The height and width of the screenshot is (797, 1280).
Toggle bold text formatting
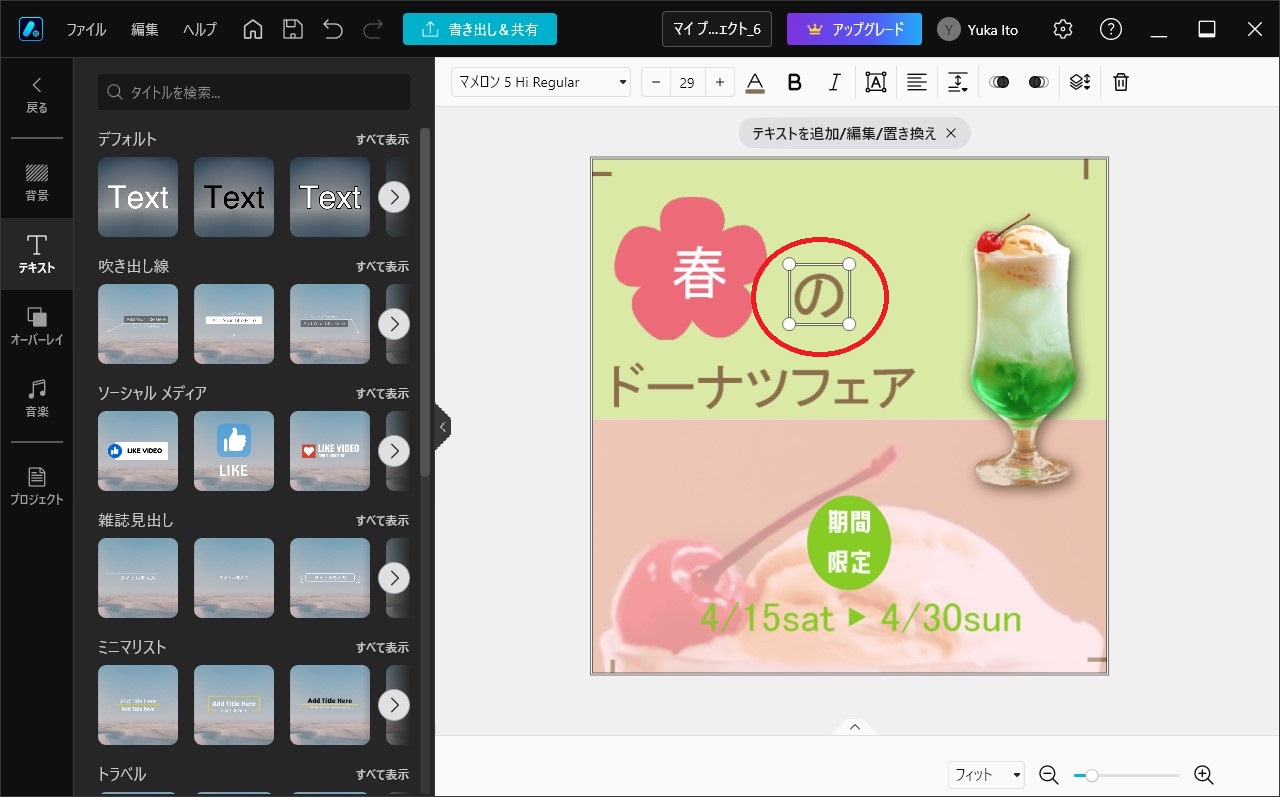[x=795, y=83]
